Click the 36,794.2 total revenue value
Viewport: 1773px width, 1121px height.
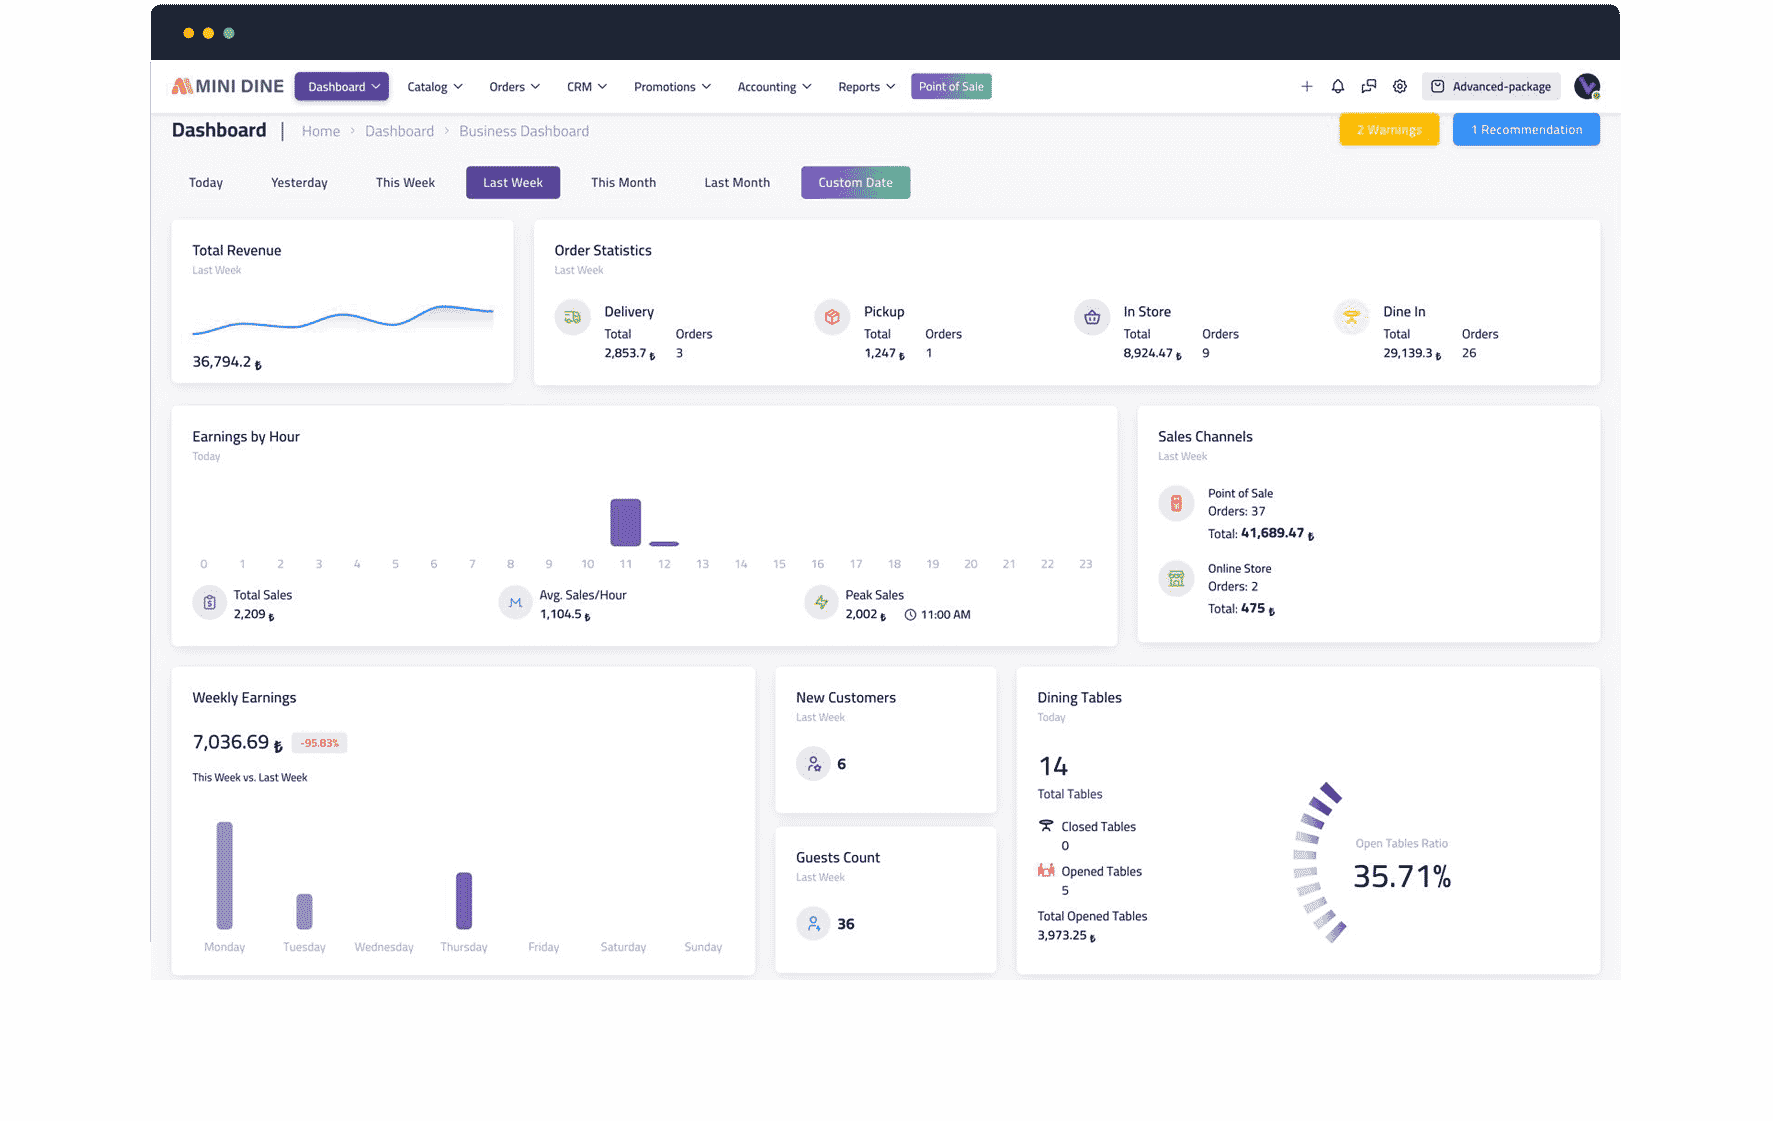coord(227,362)
